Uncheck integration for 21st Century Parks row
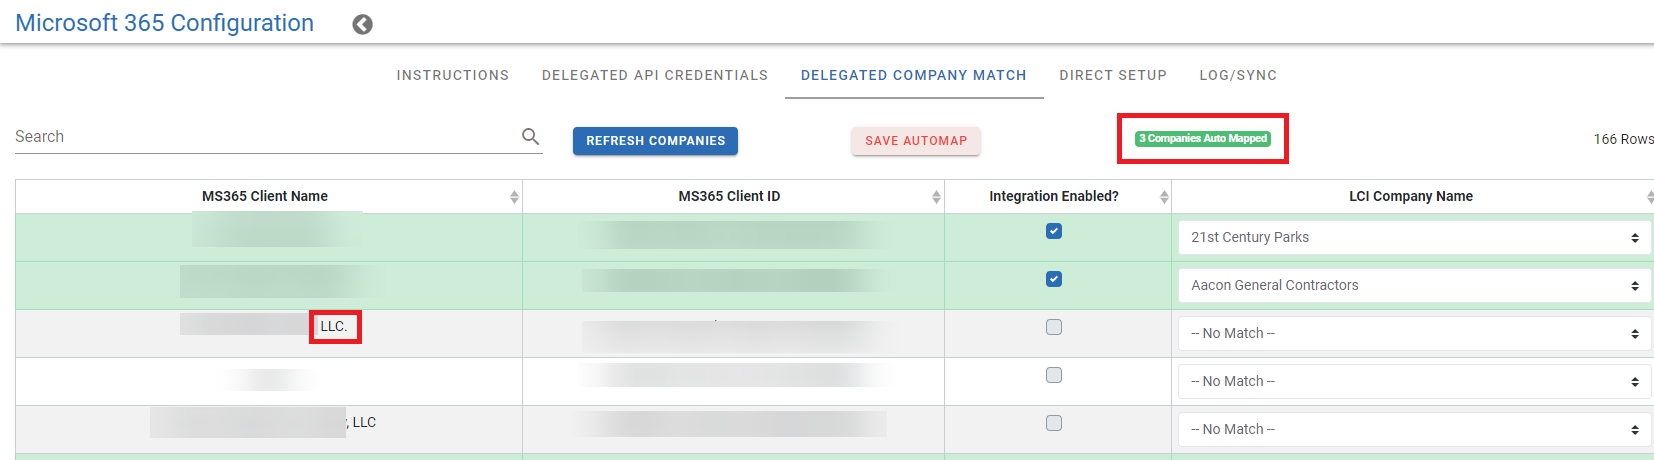The width and height of the screenshot is (1654, 460). 1054,231
